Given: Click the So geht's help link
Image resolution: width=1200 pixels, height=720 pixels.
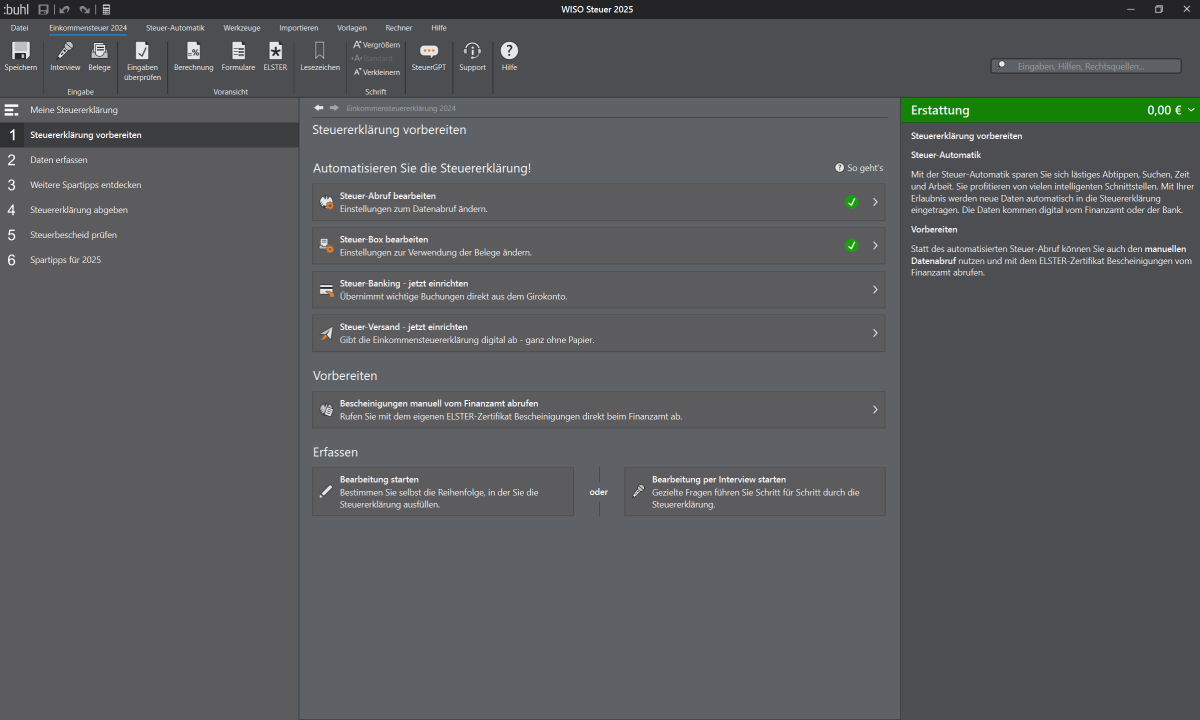Looking at the screenshot, I should point(860,168).
